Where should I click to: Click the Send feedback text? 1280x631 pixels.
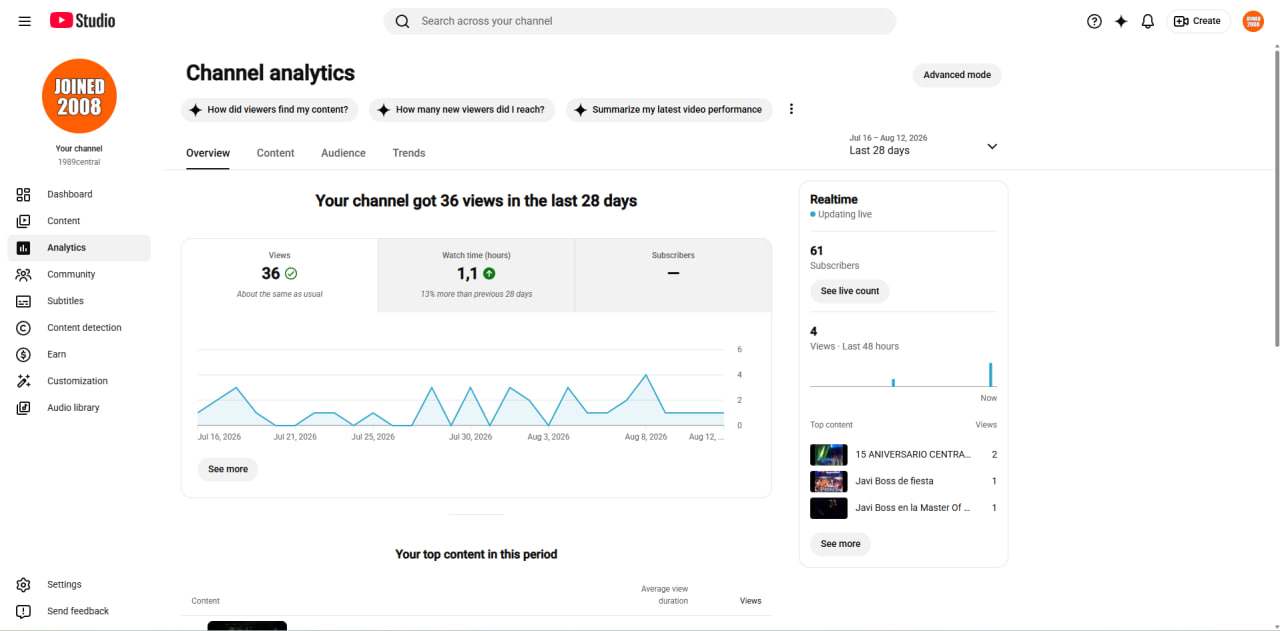(78, 611)
